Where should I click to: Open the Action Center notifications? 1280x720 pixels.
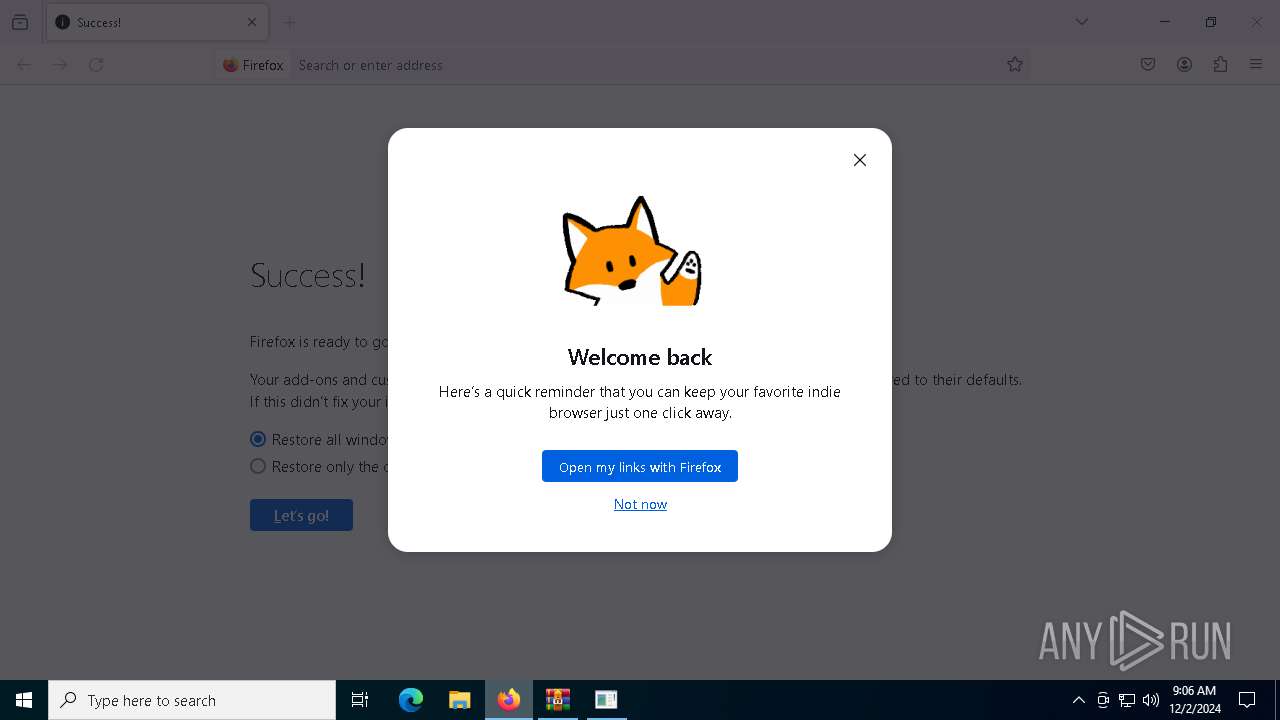coord(1247,700)
